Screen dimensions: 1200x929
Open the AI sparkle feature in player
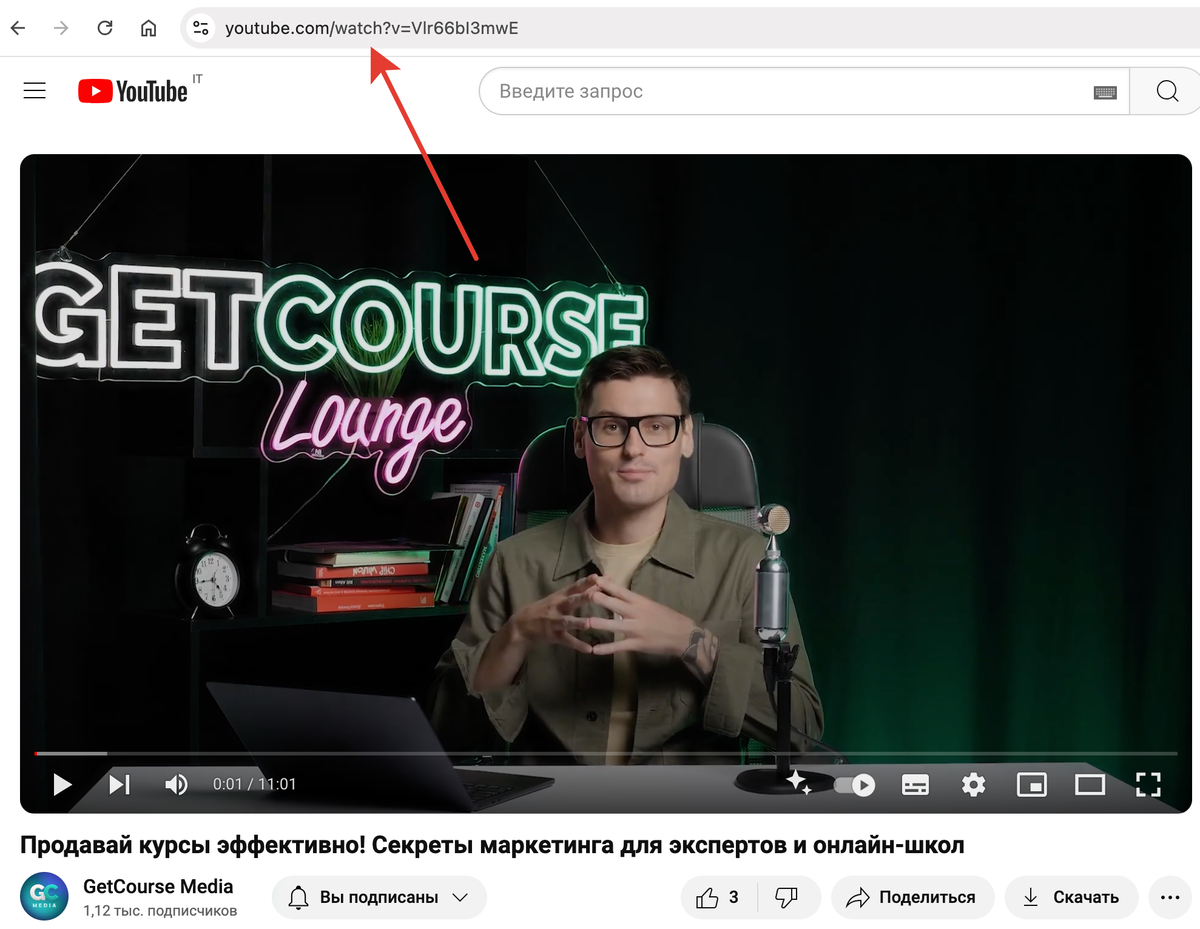click(x=799, y=783)
